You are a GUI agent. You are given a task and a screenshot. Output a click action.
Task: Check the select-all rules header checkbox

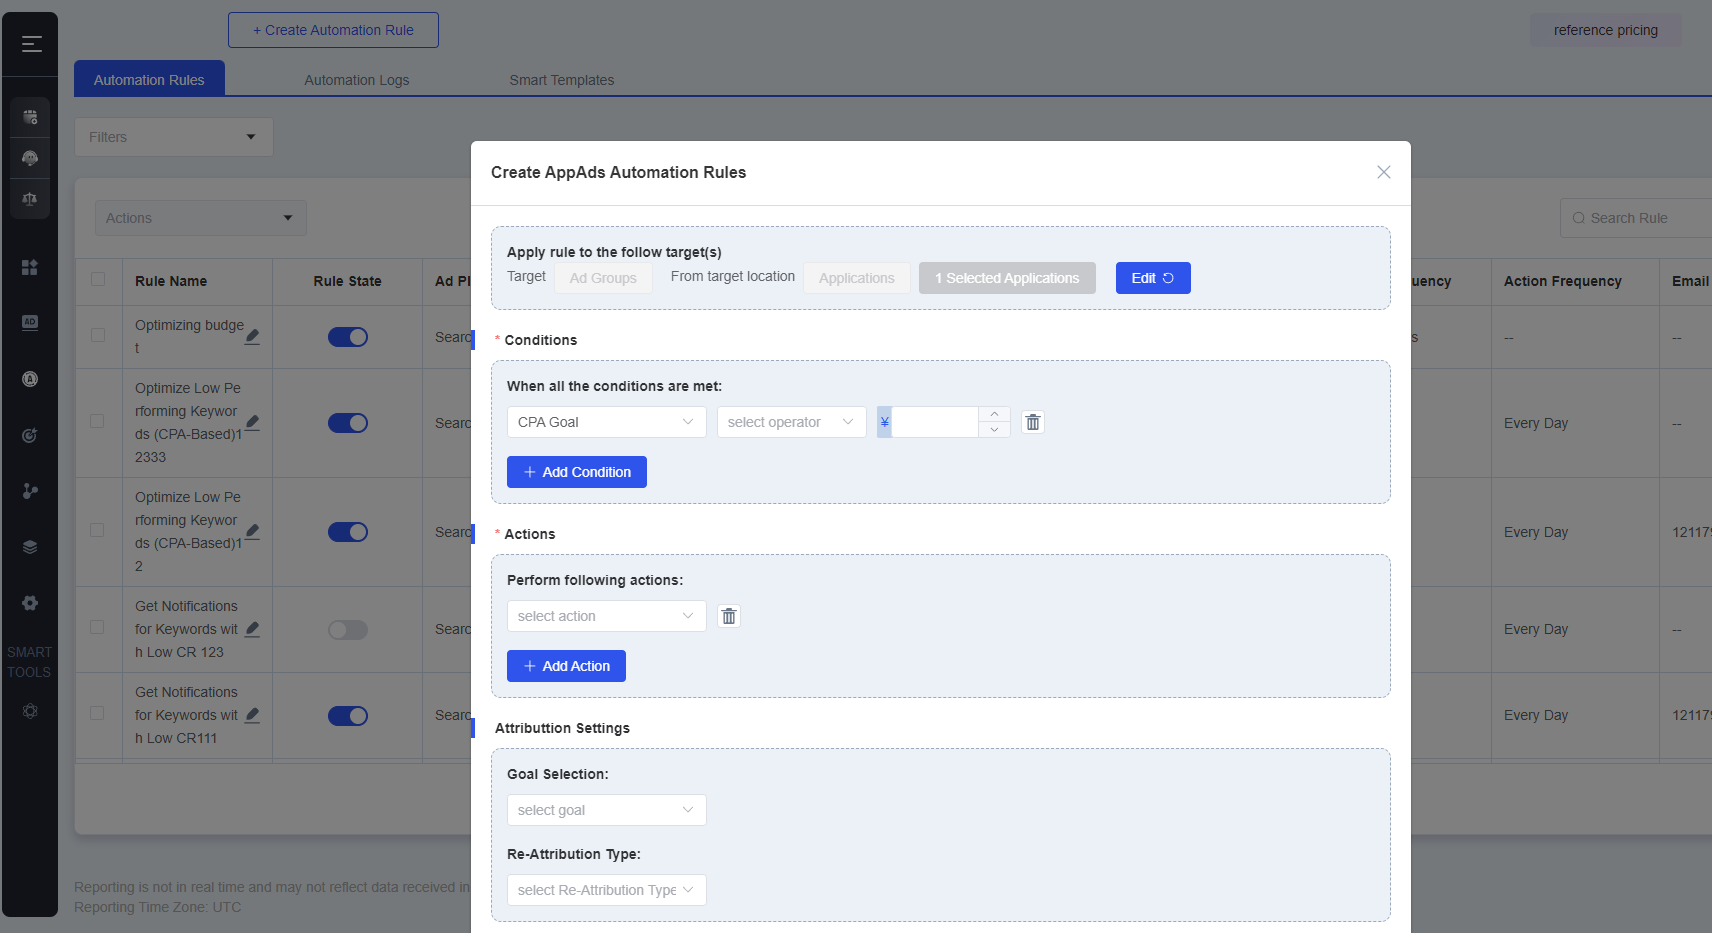pyautogui.click(x=98, y=279)
